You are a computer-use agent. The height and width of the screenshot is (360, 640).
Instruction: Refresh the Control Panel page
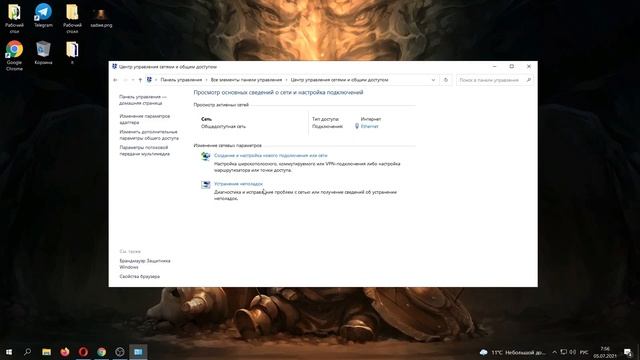coord(446,80)
